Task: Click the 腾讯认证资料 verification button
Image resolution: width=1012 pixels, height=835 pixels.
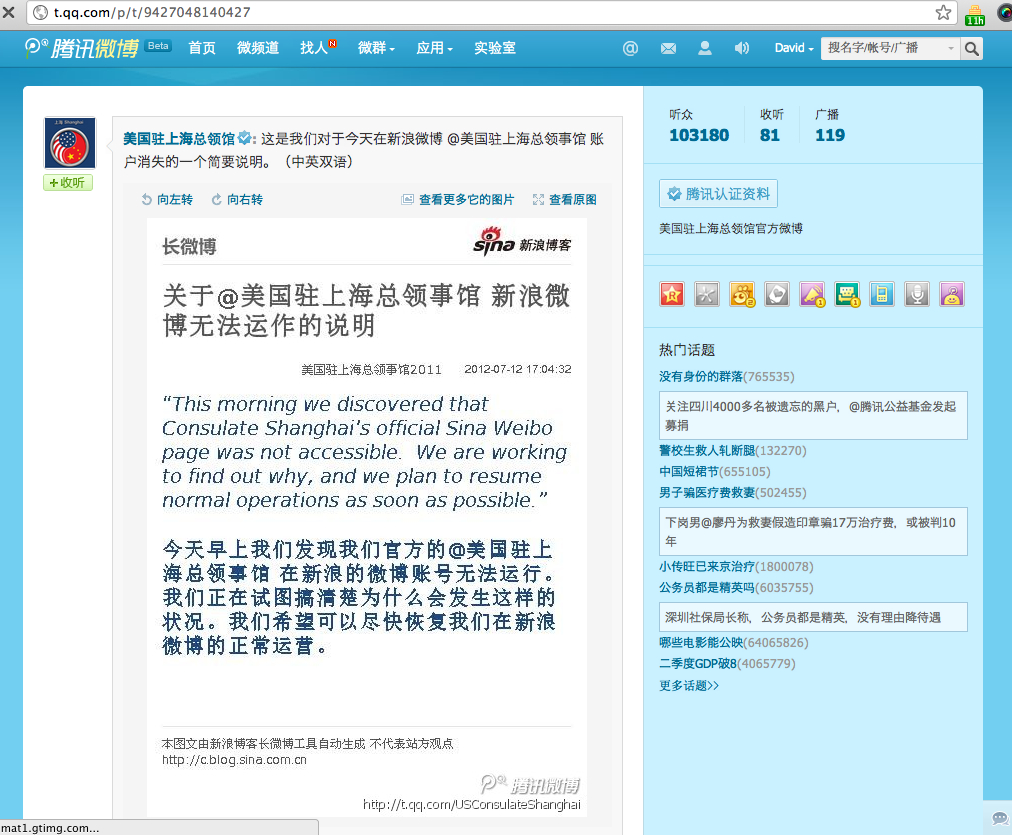Action: [x=718, y=194]
